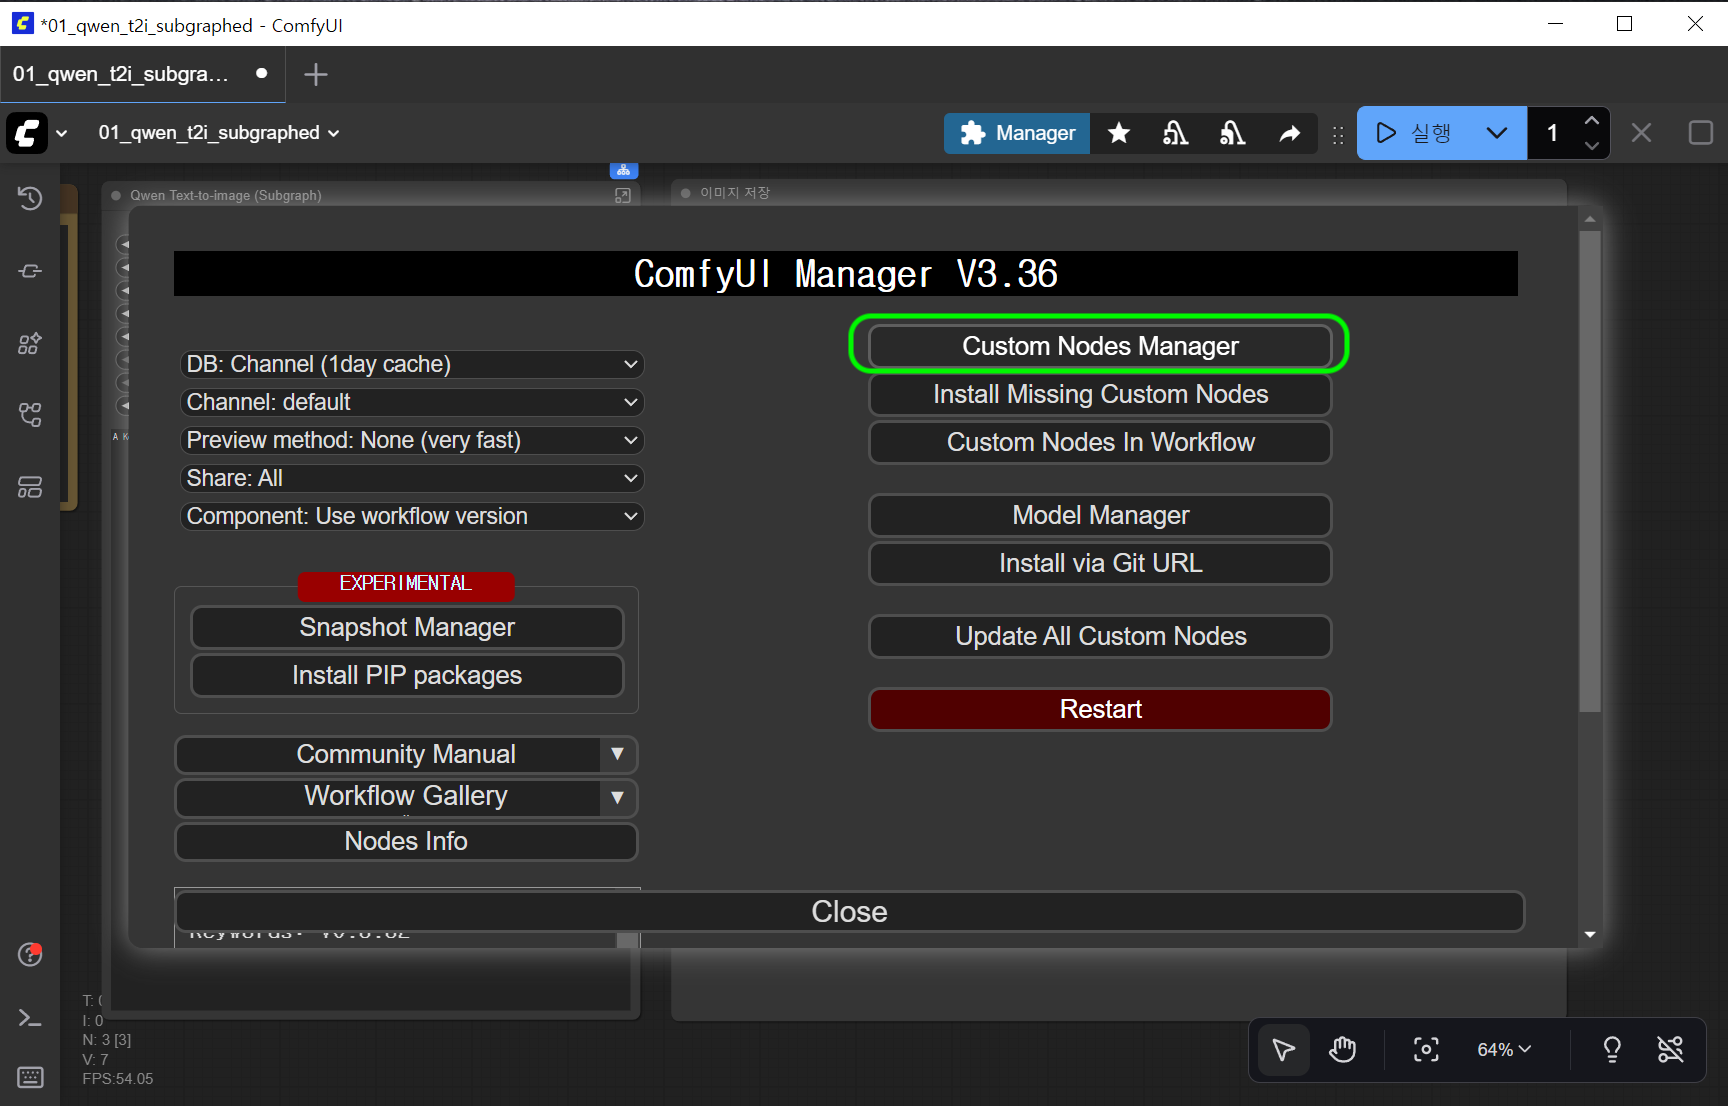This screenshot has width=1728, height=1106.
Task: Click the square toggle panel icon
Action: tap(1700, 133)
